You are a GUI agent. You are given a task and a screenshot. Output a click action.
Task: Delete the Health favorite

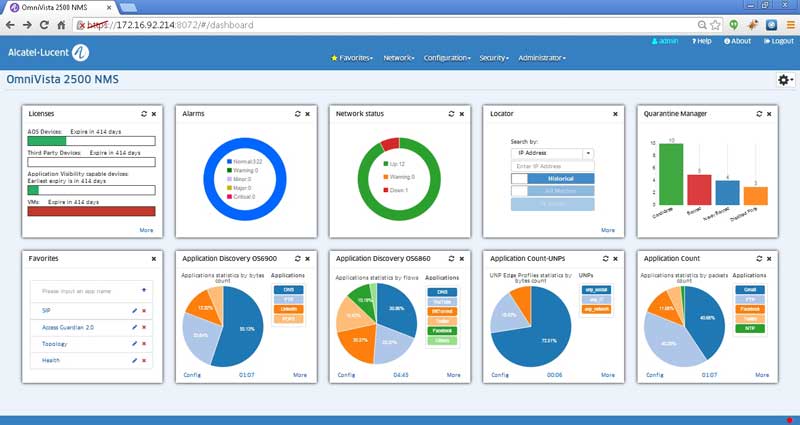[x=144, y=360]
